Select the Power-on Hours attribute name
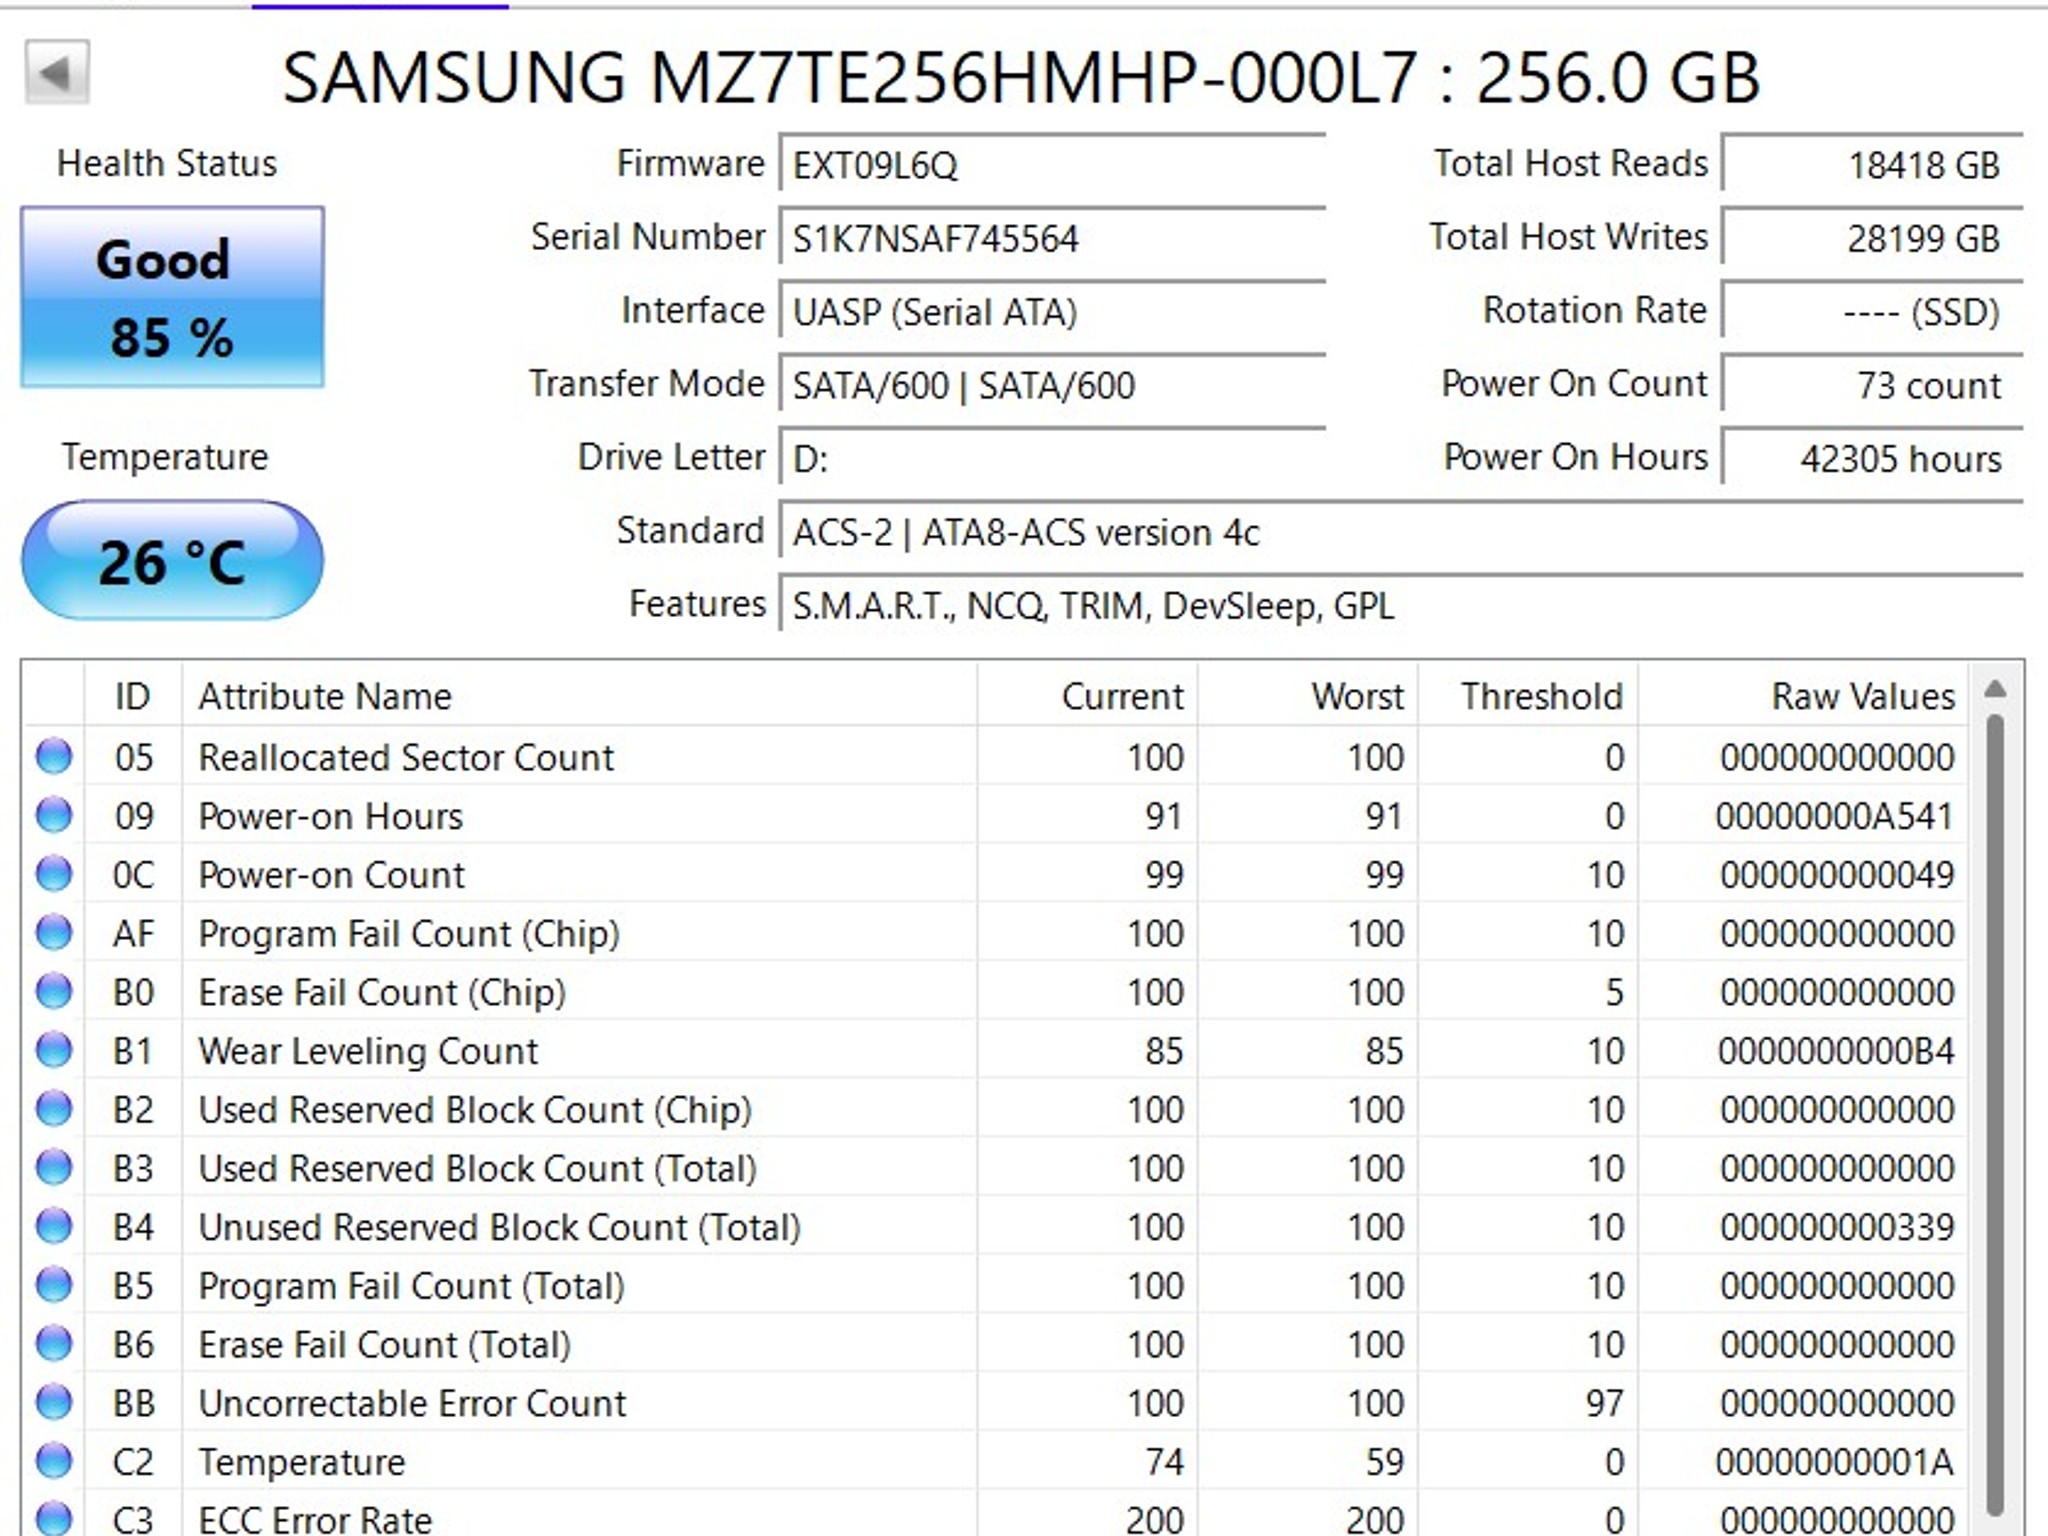Image resolution: width=2048 pixels, height=1536 pixels. click(x=331, y=816)
